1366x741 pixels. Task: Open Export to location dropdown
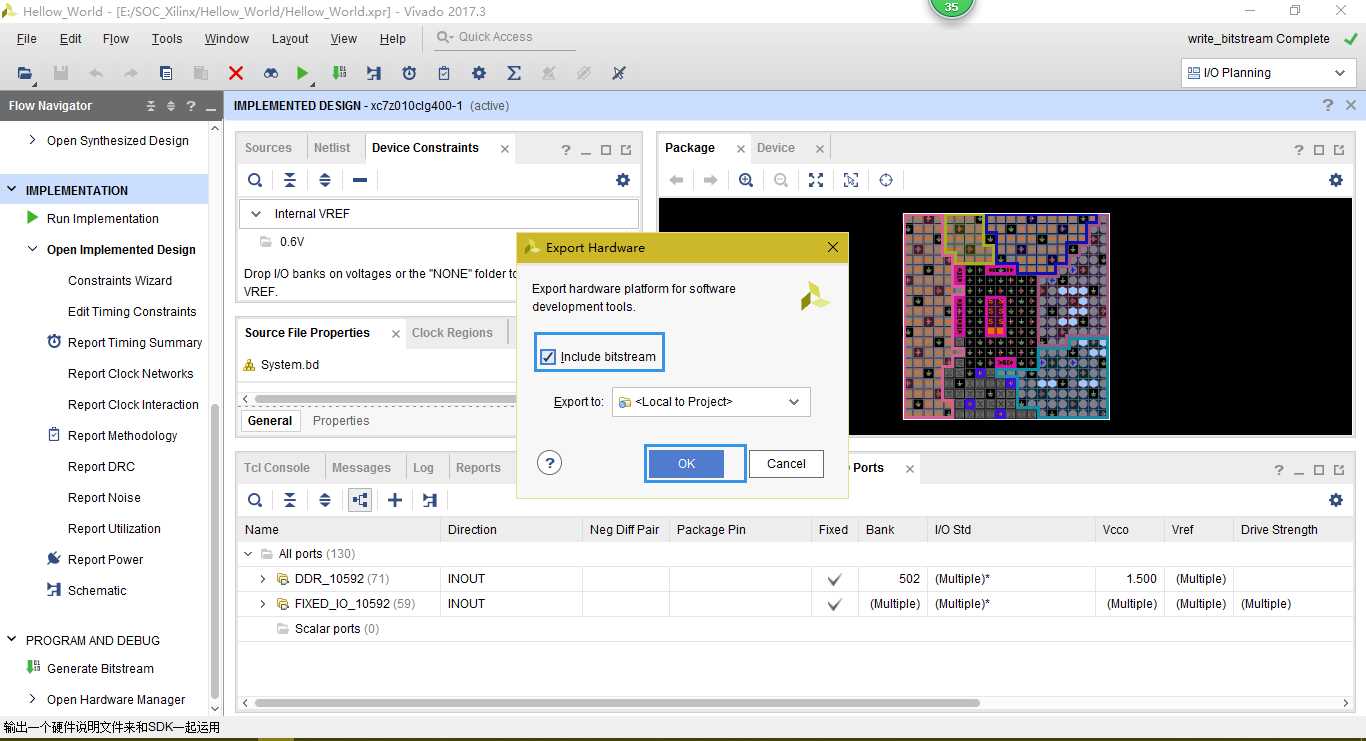tap(711, 402)
